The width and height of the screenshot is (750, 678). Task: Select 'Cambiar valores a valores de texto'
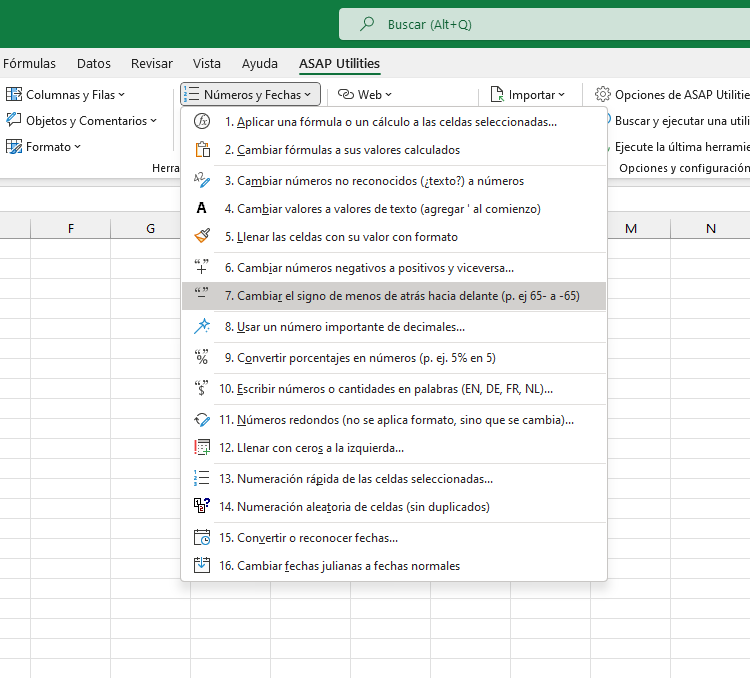point(394,209)
